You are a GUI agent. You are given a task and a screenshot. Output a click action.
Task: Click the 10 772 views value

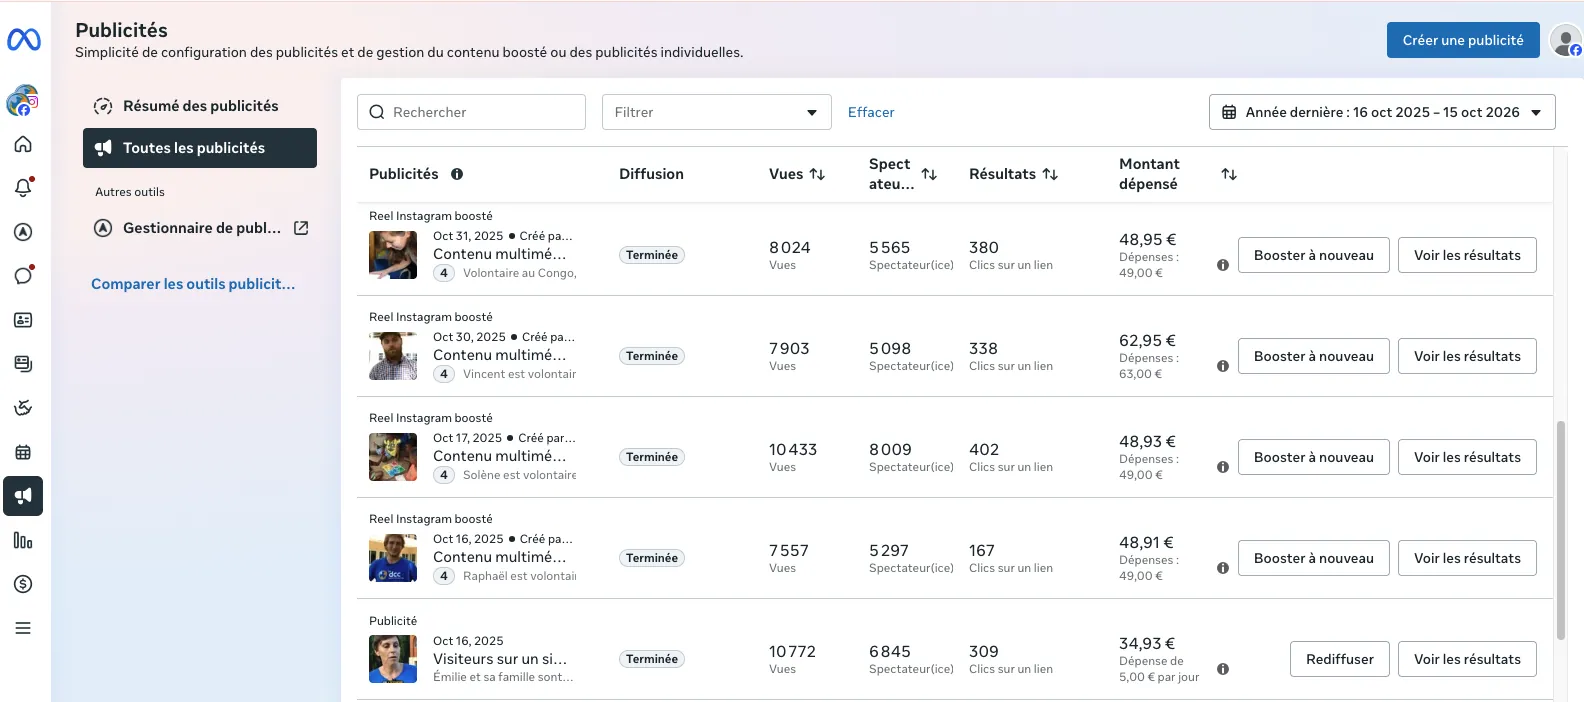click(x=792, y=651)
